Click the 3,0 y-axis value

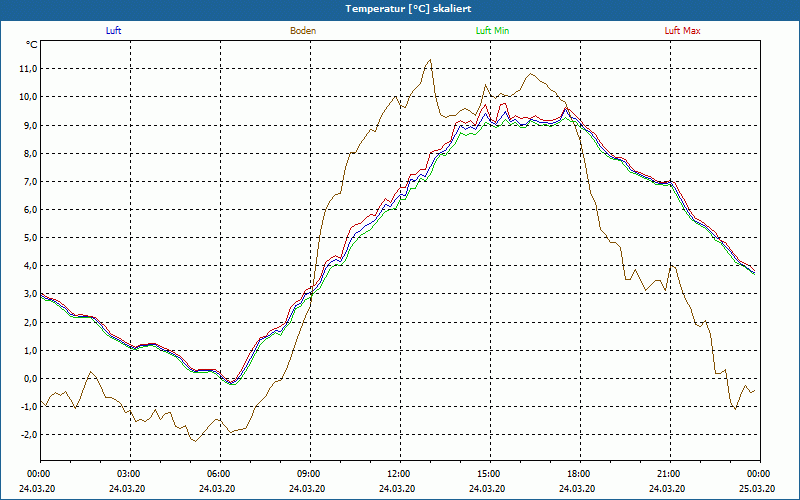(30, 294)
